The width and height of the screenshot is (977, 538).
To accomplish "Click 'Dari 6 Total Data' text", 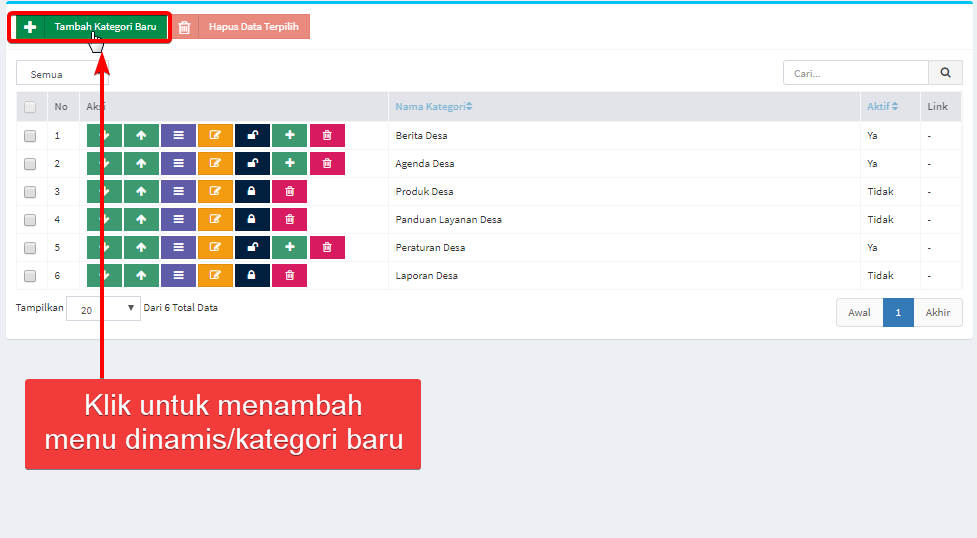I will 181,307.
